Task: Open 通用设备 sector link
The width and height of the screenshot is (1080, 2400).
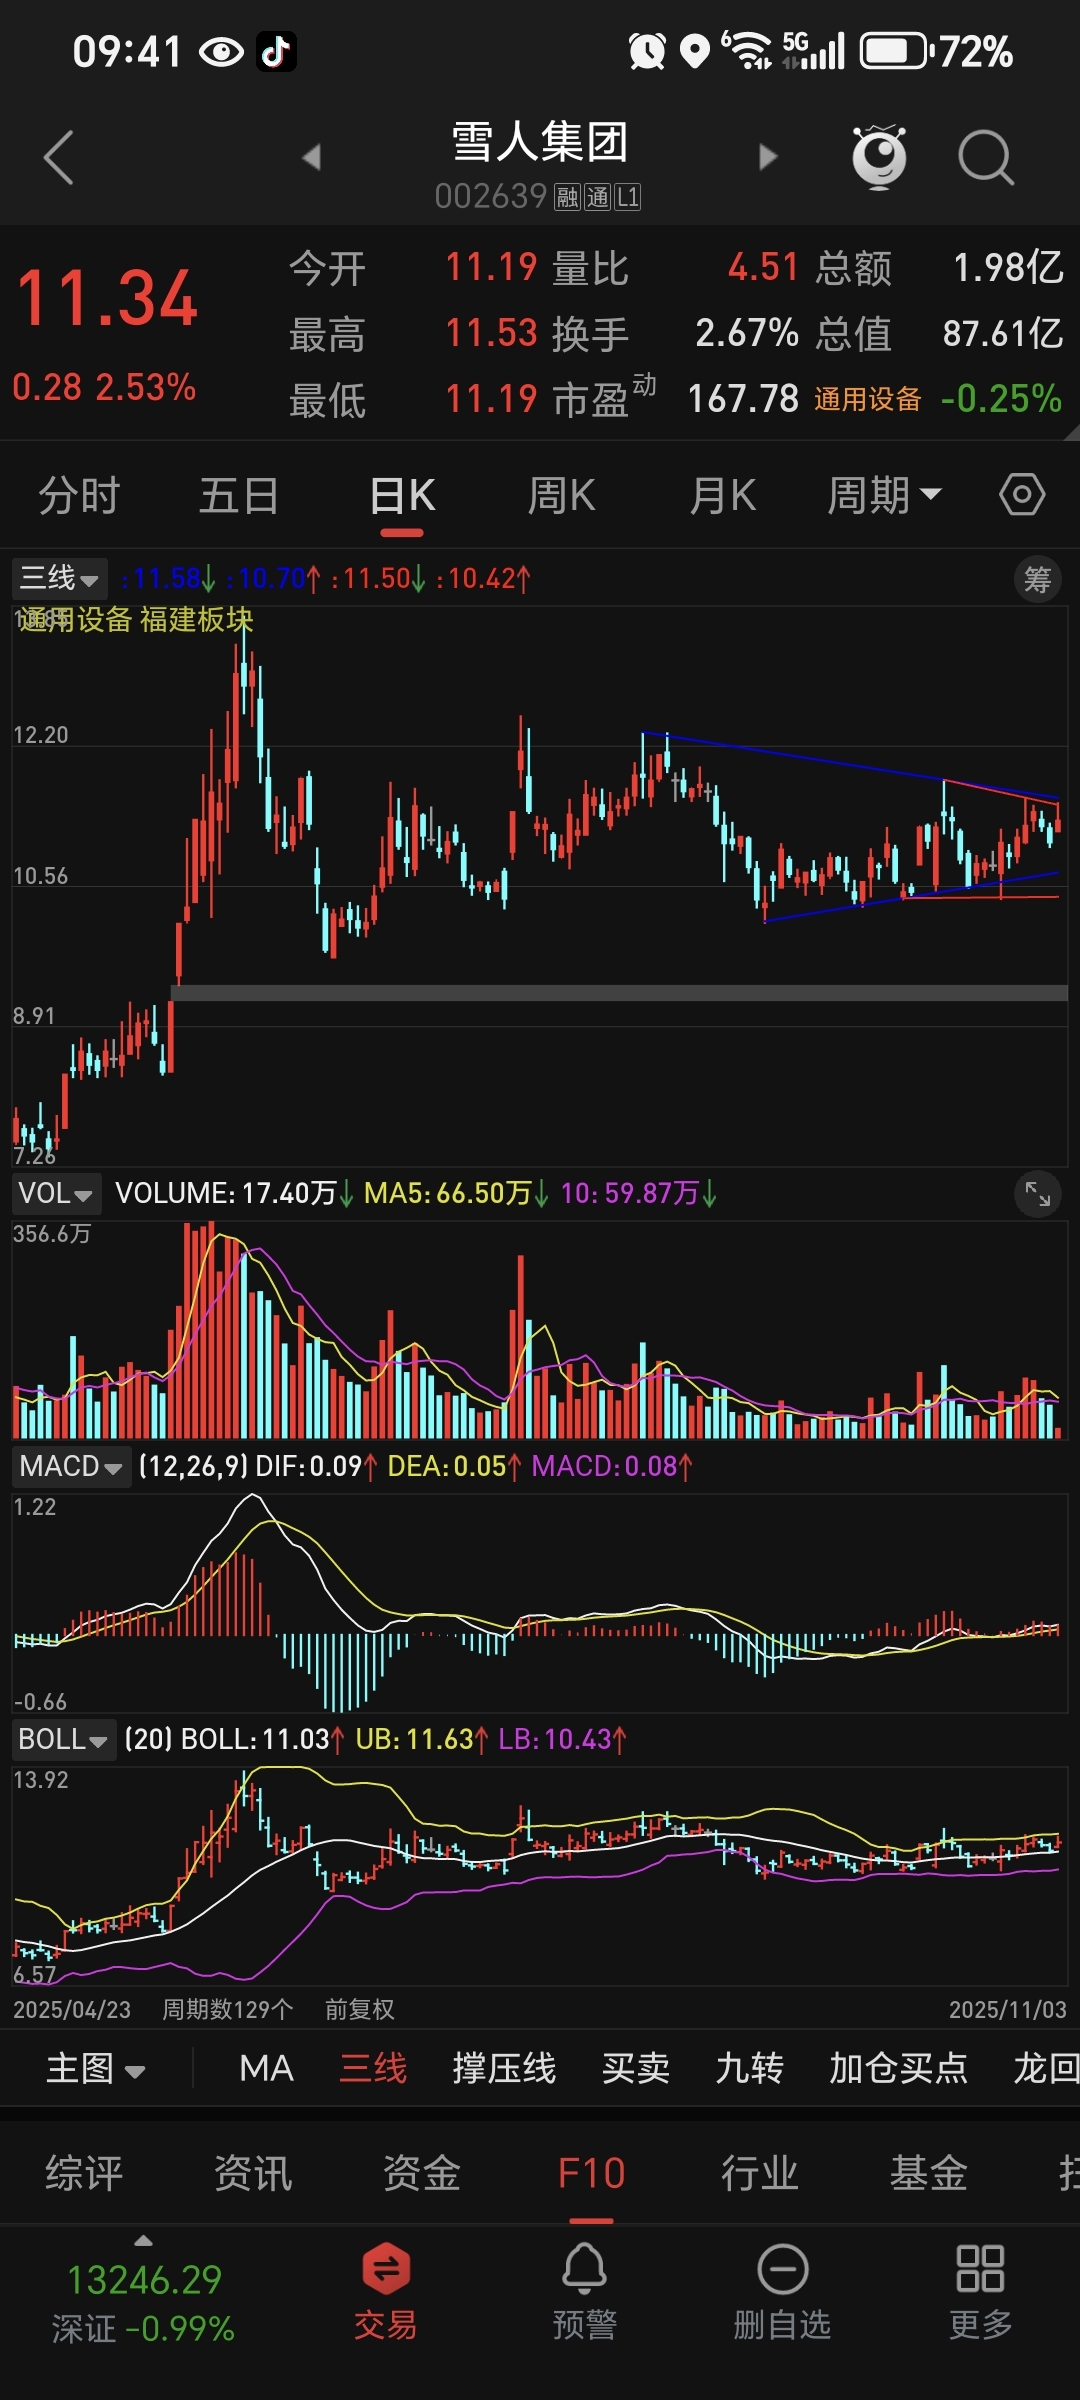Action: (867, 399)
